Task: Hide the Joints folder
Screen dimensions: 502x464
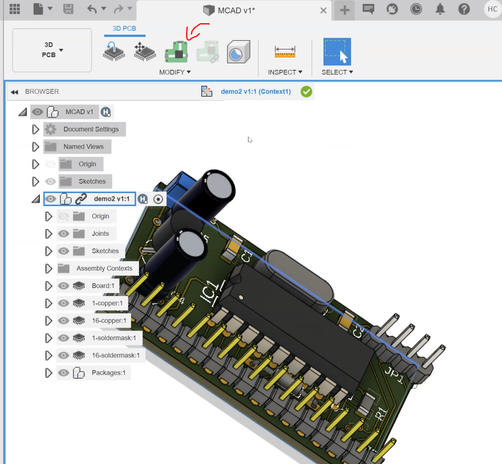Action: click(64, 234)
